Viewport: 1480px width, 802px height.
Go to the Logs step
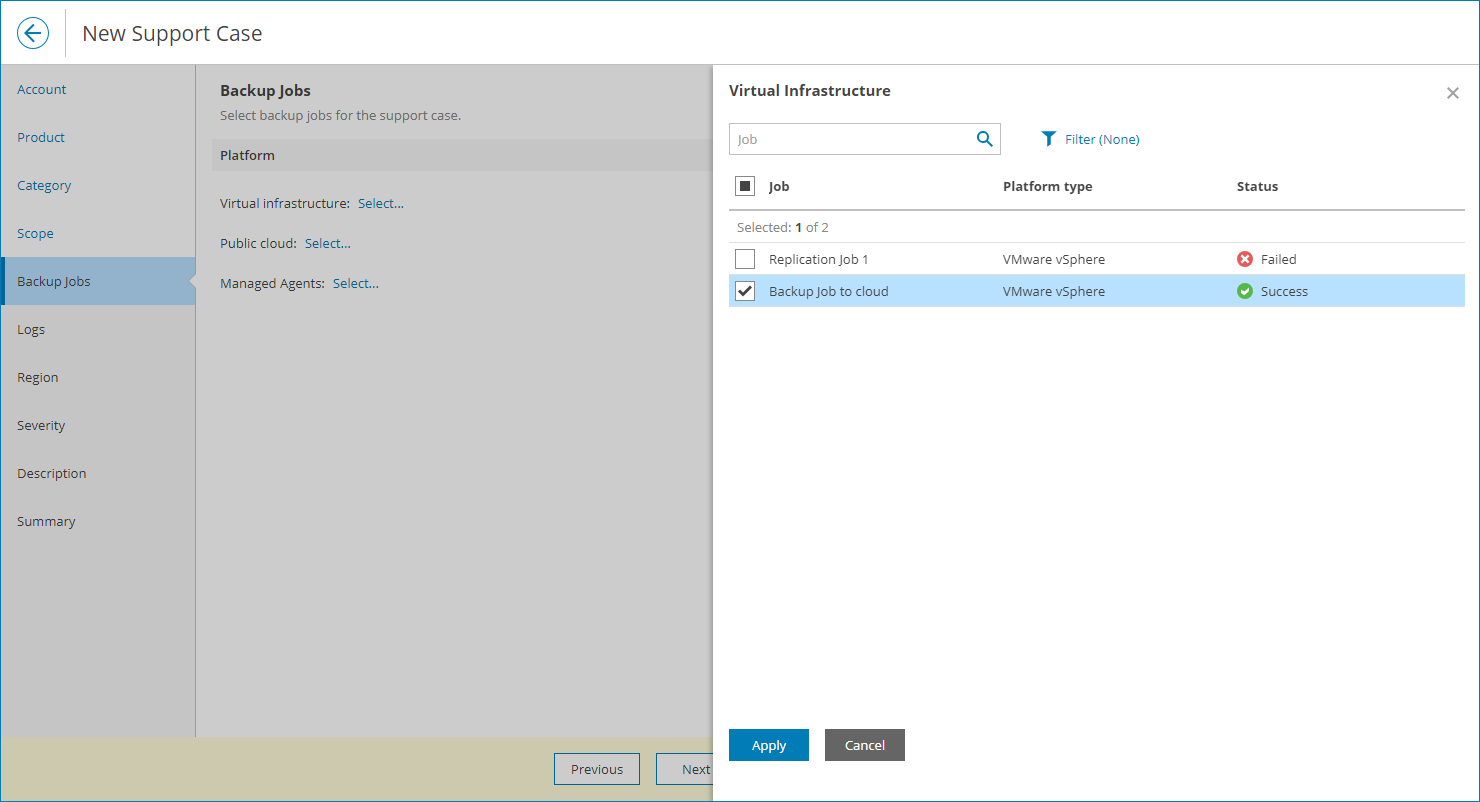(x=31, y=329)
